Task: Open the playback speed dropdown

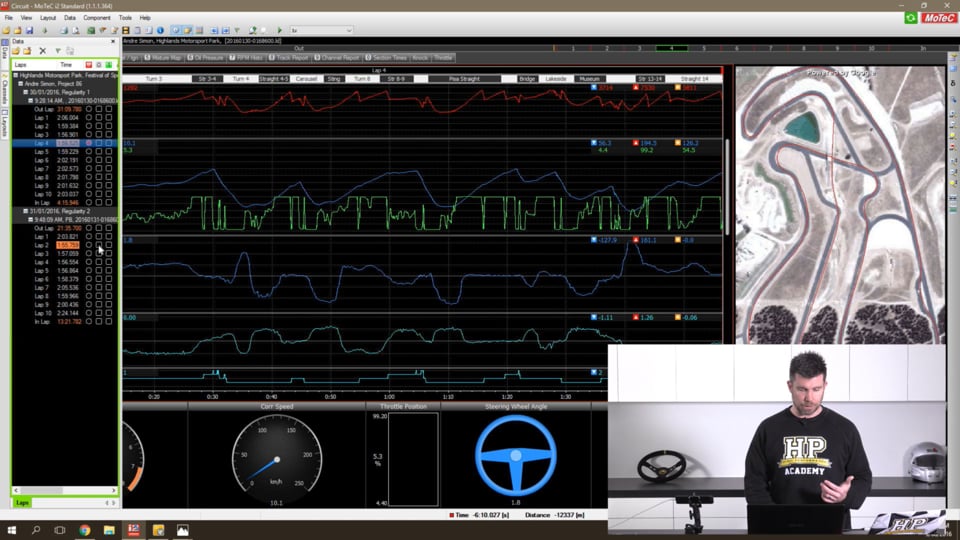Action: tap(321, 30)
